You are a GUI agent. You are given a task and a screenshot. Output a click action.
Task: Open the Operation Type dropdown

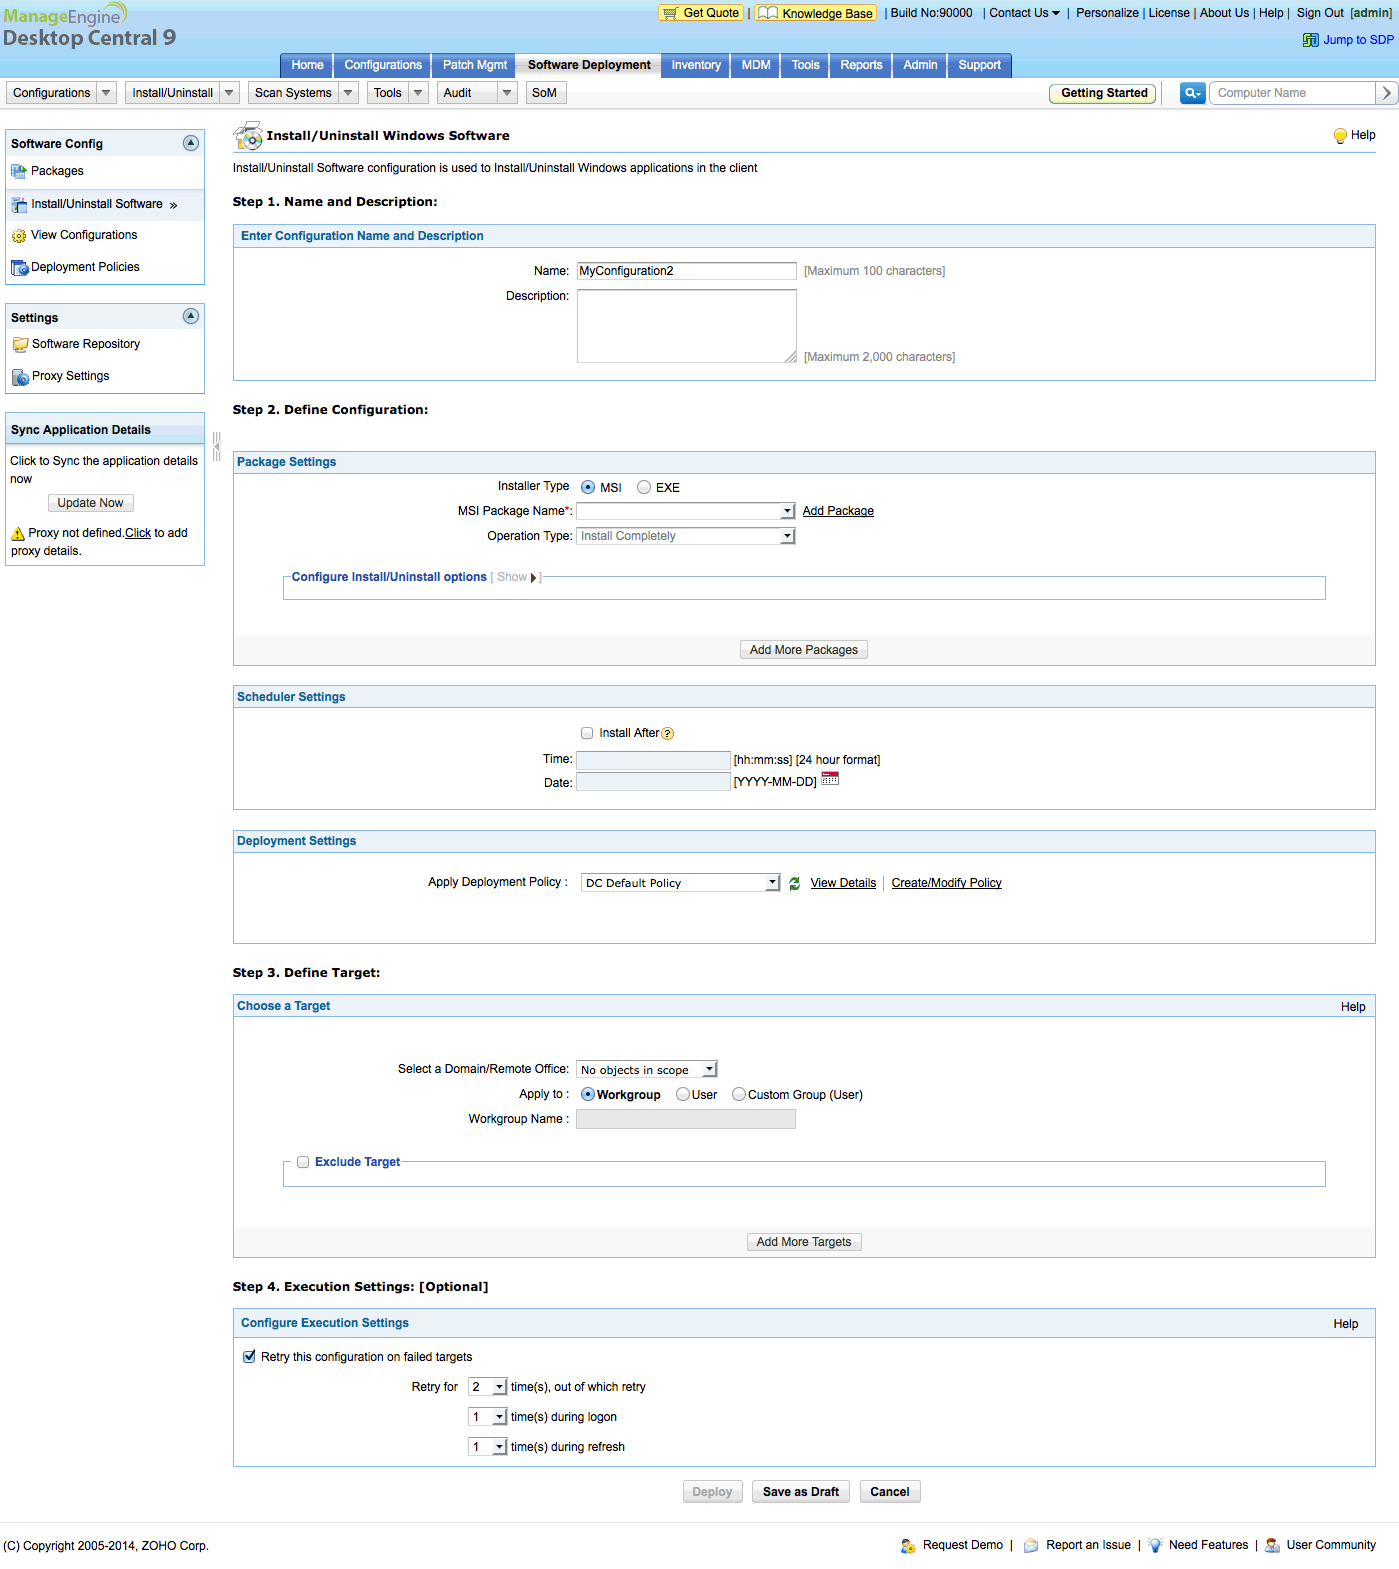tap(686, 536)
